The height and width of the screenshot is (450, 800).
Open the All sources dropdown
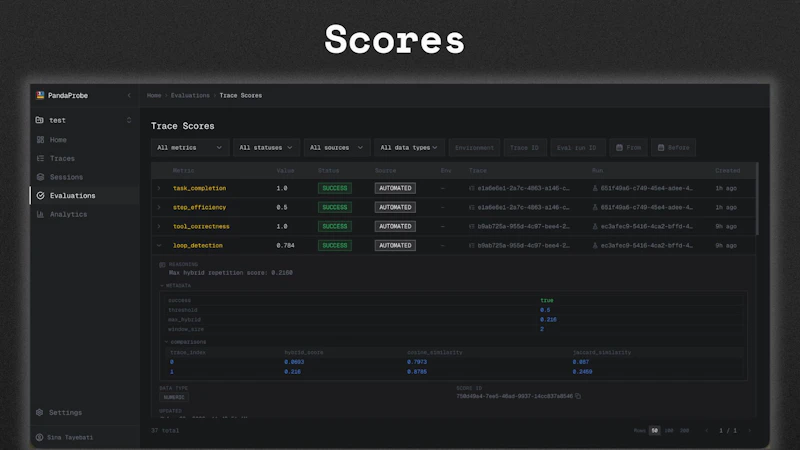(x=337, y=147)
